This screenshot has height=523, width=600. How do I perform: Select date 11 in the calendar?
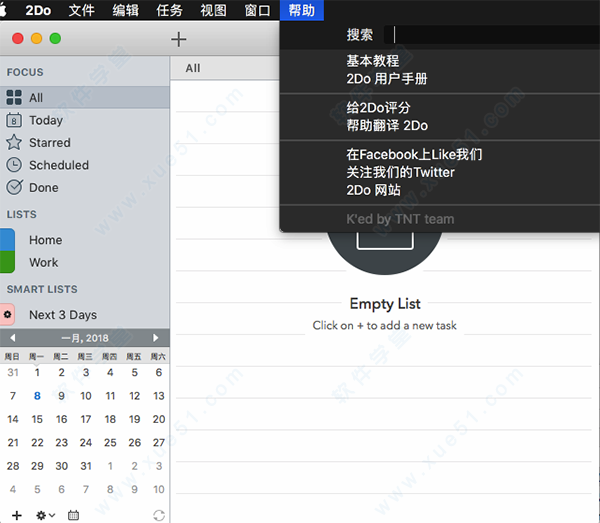(110, 396)
